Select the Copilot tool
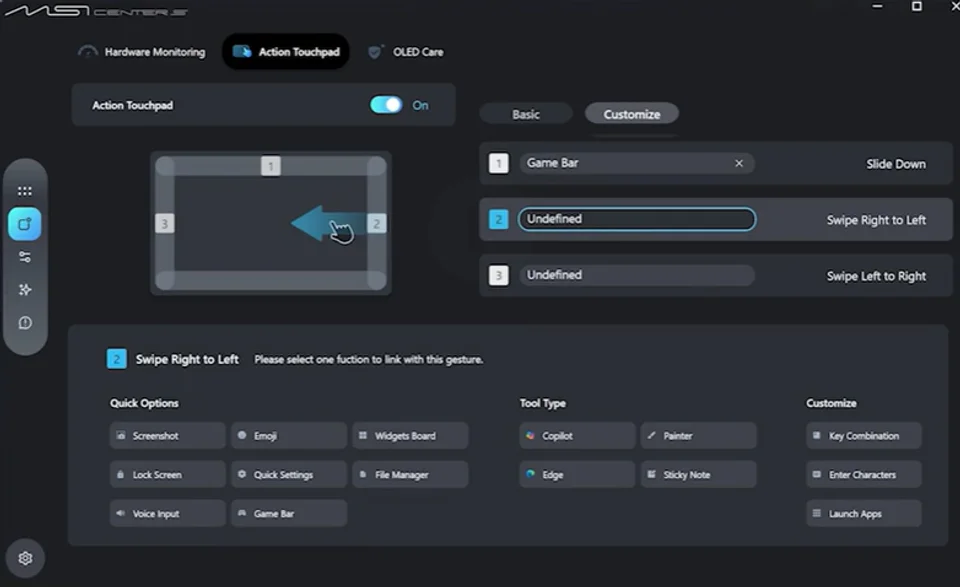960x587 pixels. point(577,436)
